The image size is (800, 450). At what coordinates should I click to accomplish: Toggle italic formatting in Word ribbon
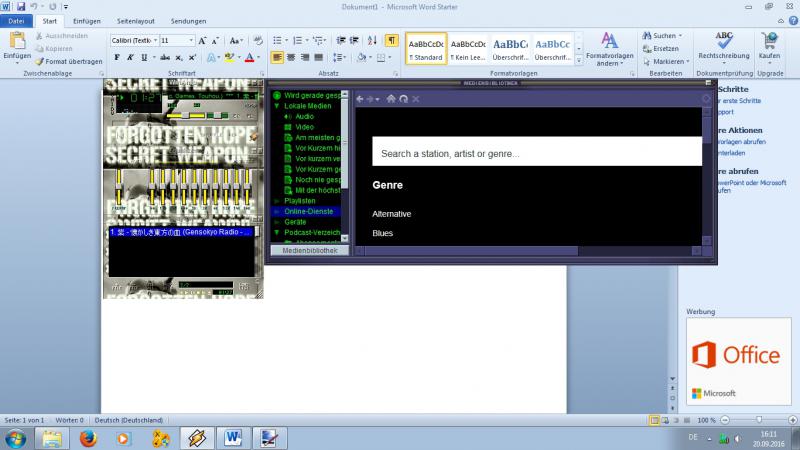click(x=130, y=58)
